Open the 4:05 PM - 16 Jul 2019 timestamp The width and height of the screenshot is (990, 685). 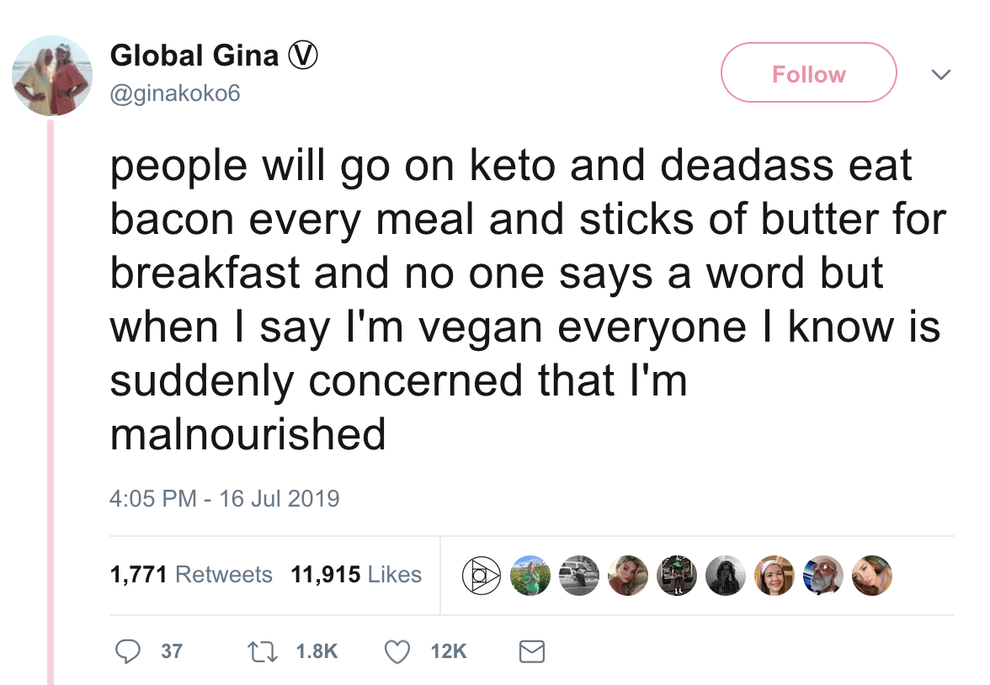(x=225, y=498)
